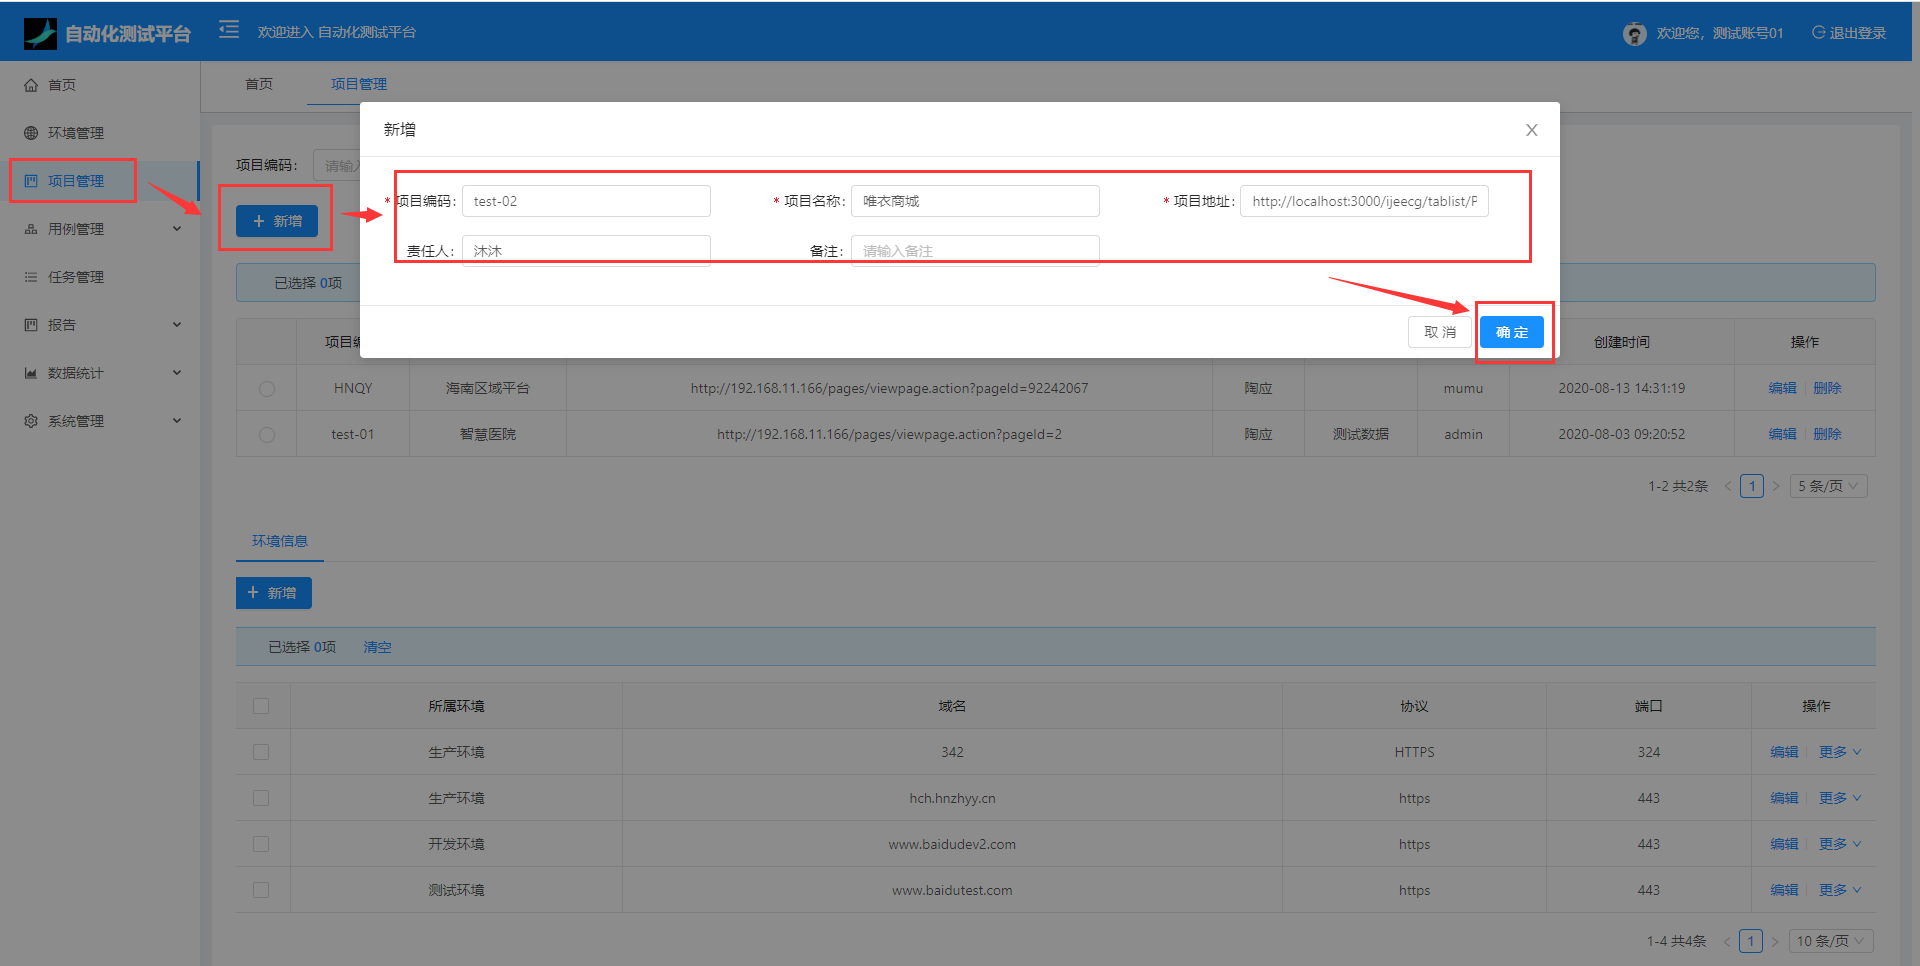Screen dimensions: 1920x966
Task: Select radio button for test-01 row
Action: pos(267,435)
